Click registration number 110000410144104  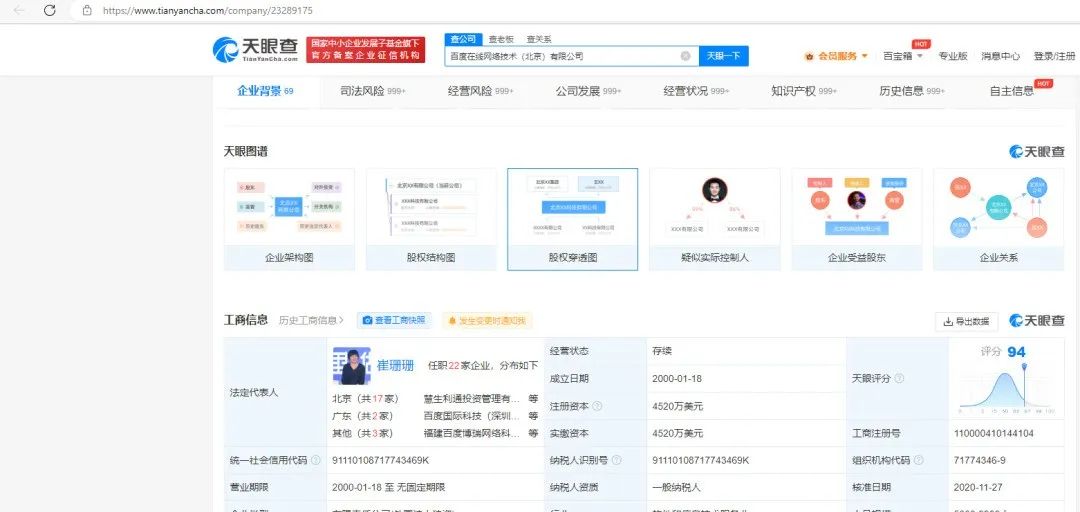(993, 433)
